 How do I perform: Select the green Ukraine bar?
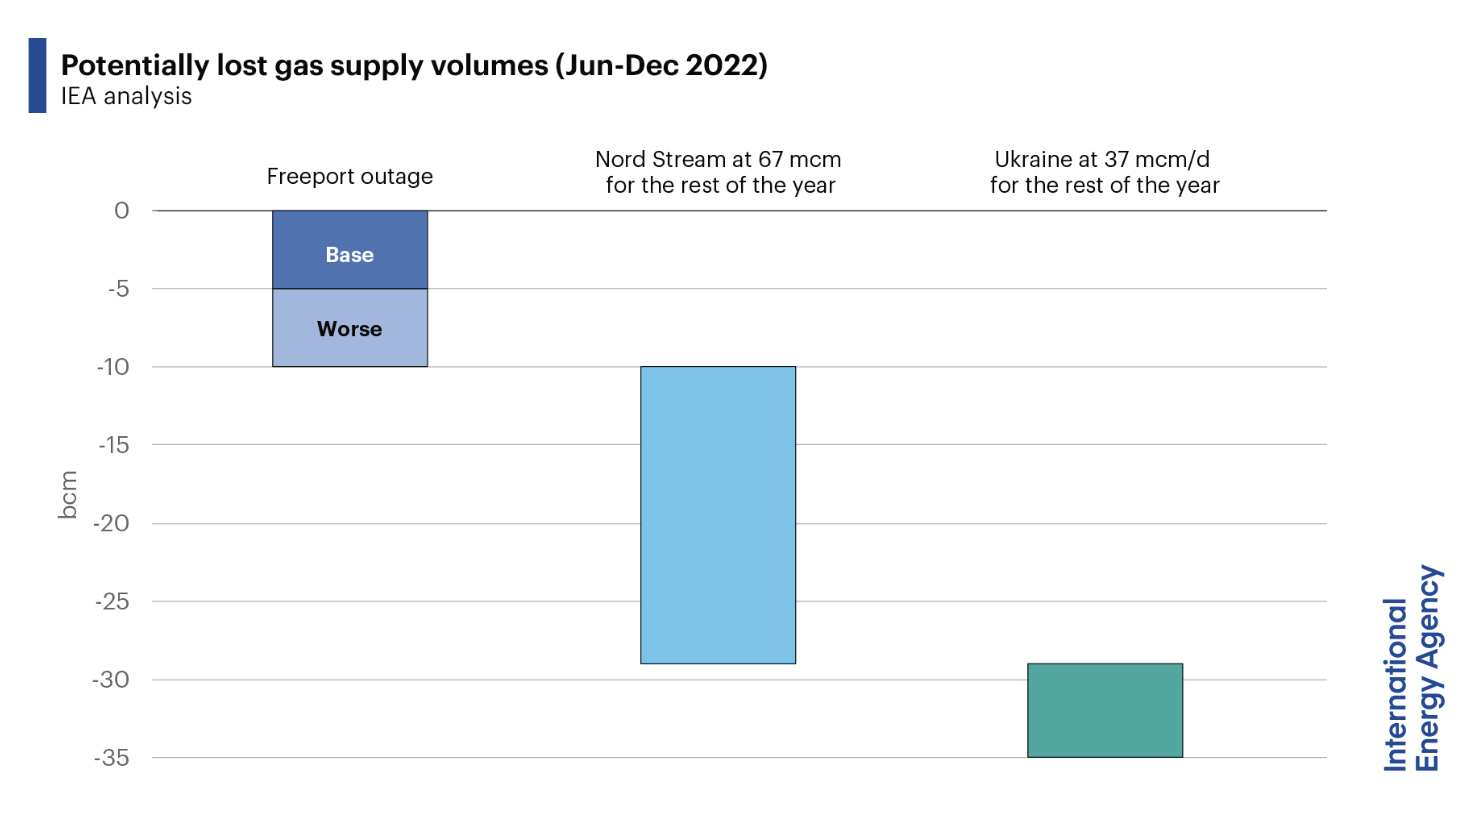click(1105, 710)
